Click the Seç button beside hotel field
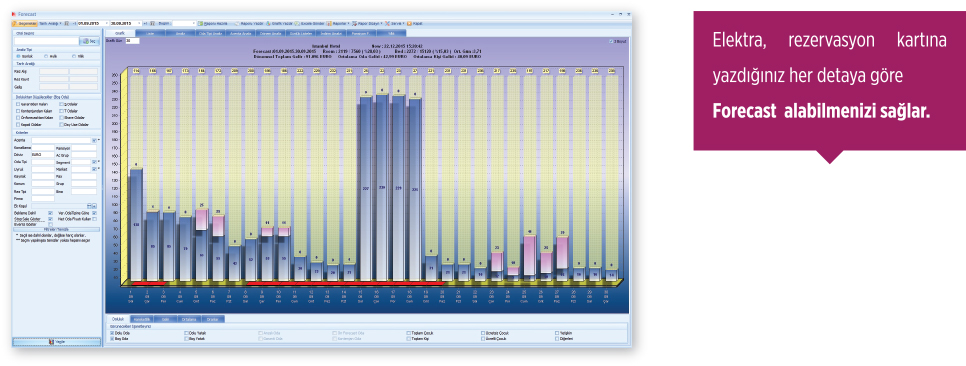Image resolution: width=966 pixels, height=366 pixels. (x=90, y=41)
